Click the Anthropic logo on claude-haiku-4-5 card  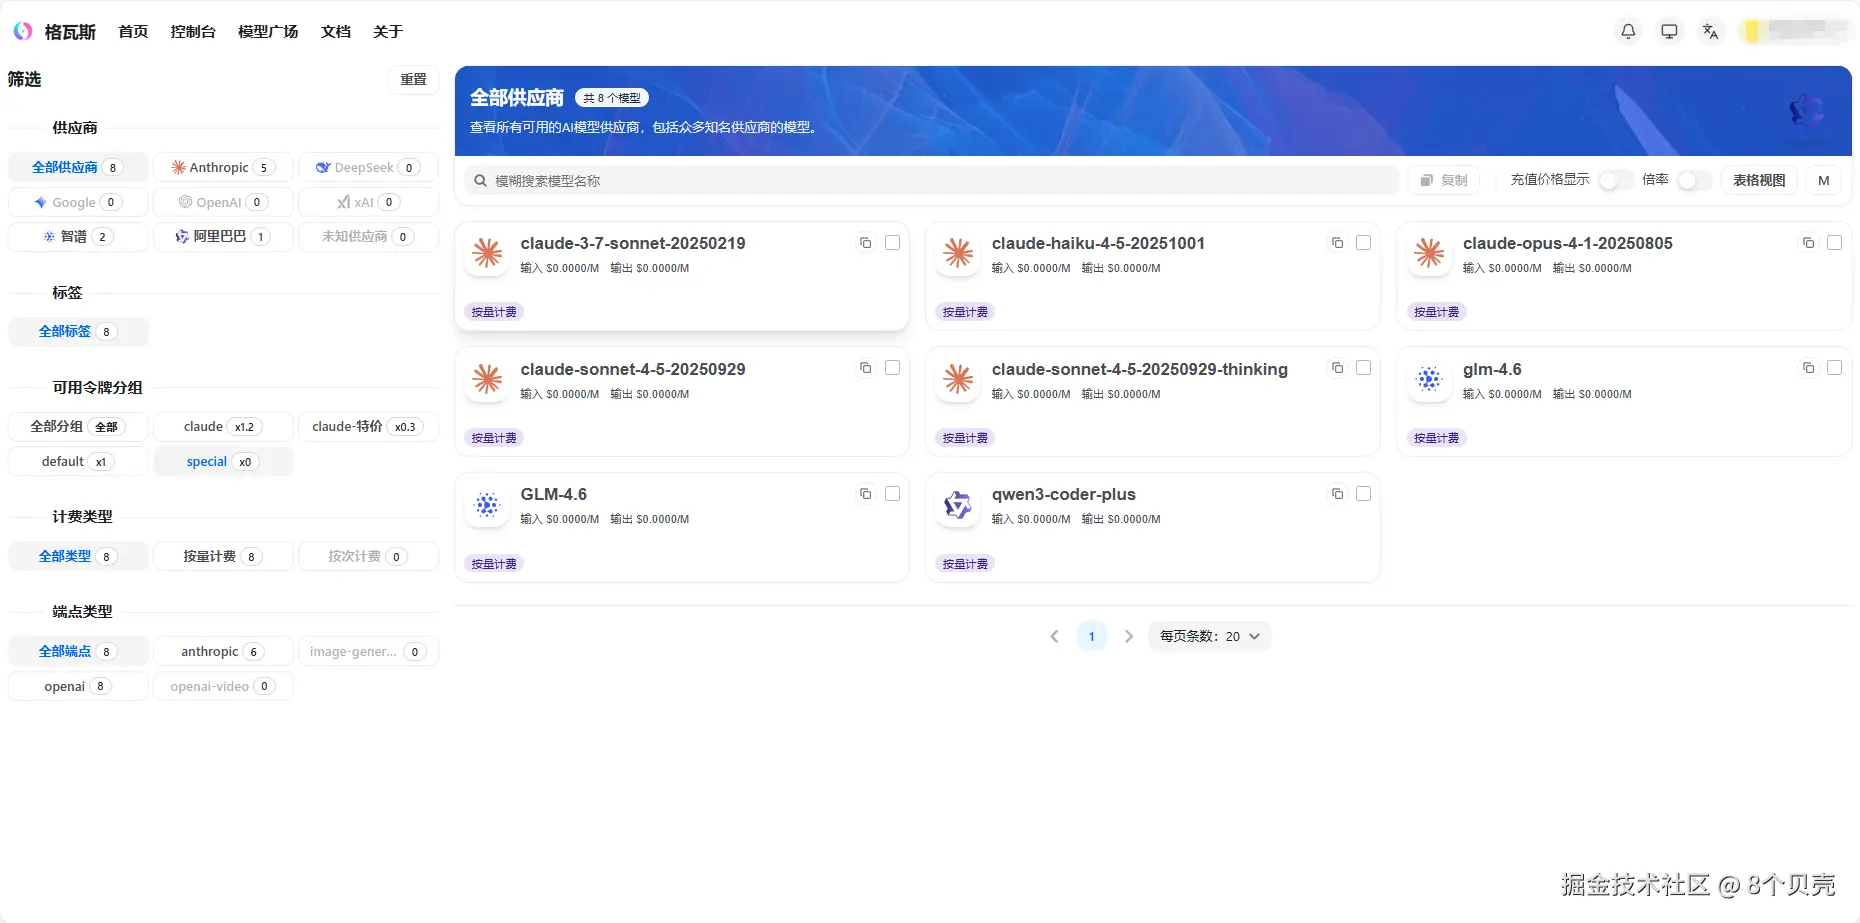958,253
